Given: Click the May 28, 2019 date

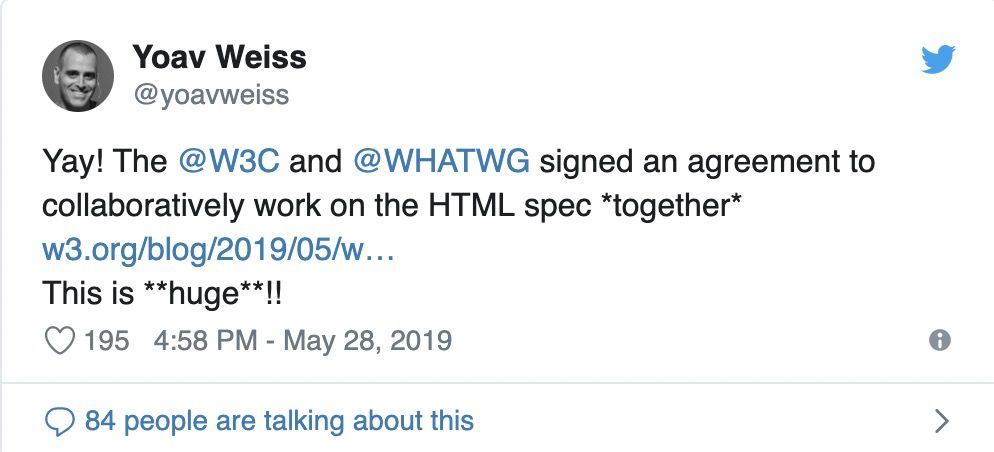Looking at the screenshot, I should [x=368, y=341].
